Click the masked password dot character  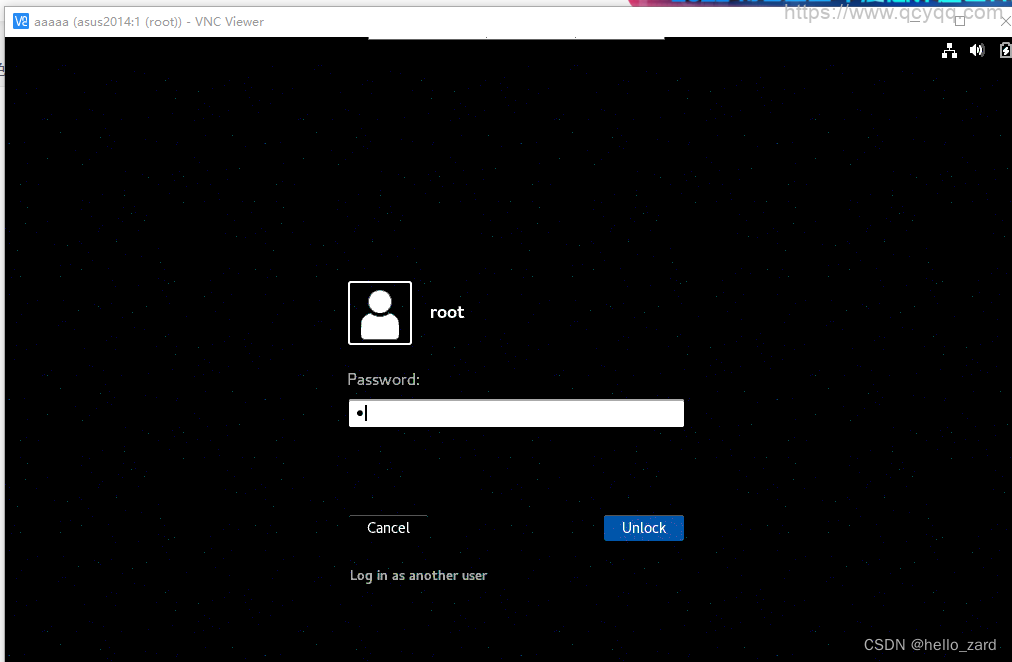[358, 413]
